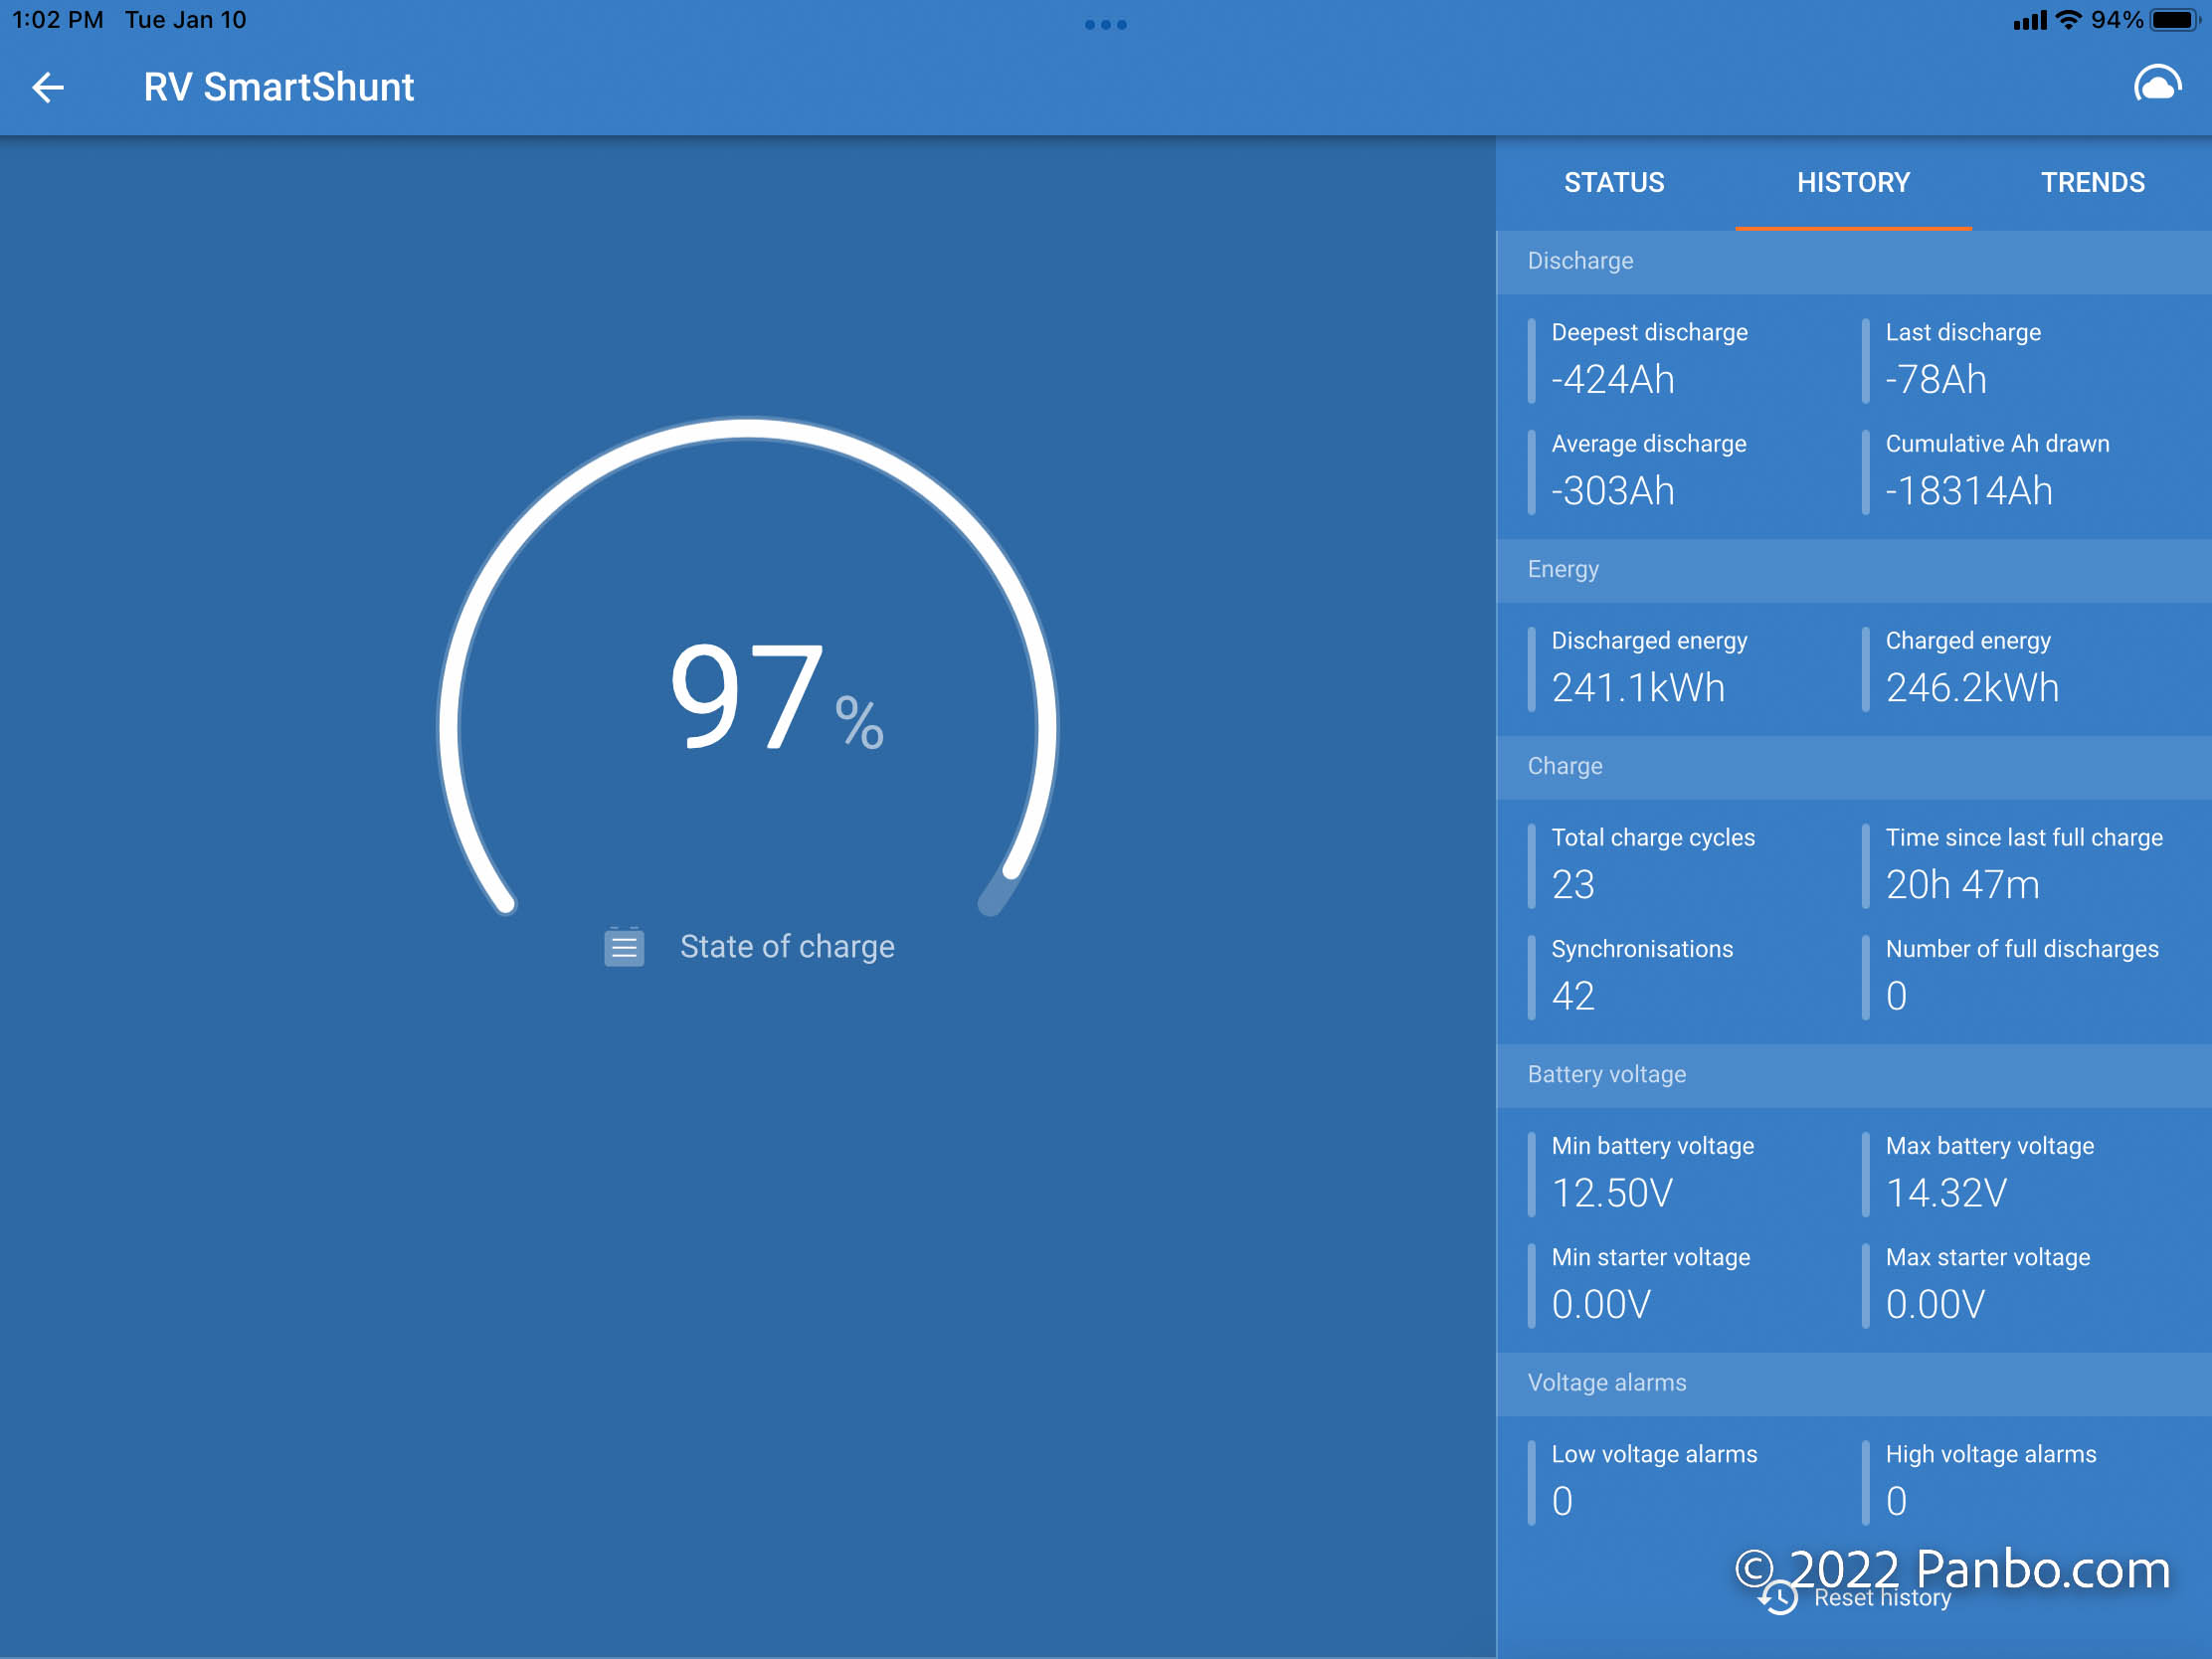2212x1659 pixels.
Task: Tap the Discharge section header
Action: point(1854,262)
